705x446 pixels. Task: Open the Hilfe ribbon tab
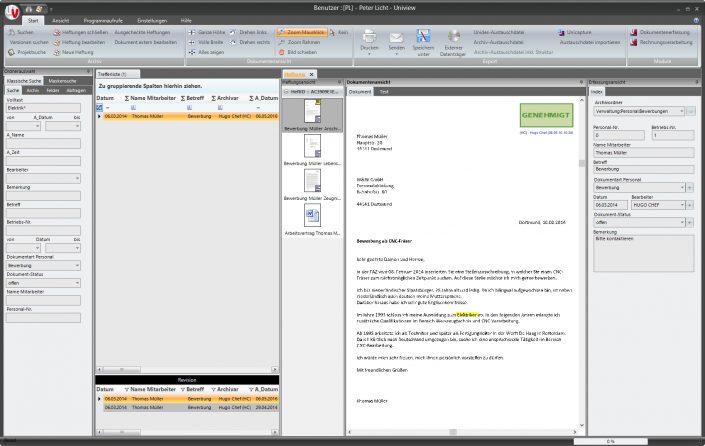tap(186, 21)
